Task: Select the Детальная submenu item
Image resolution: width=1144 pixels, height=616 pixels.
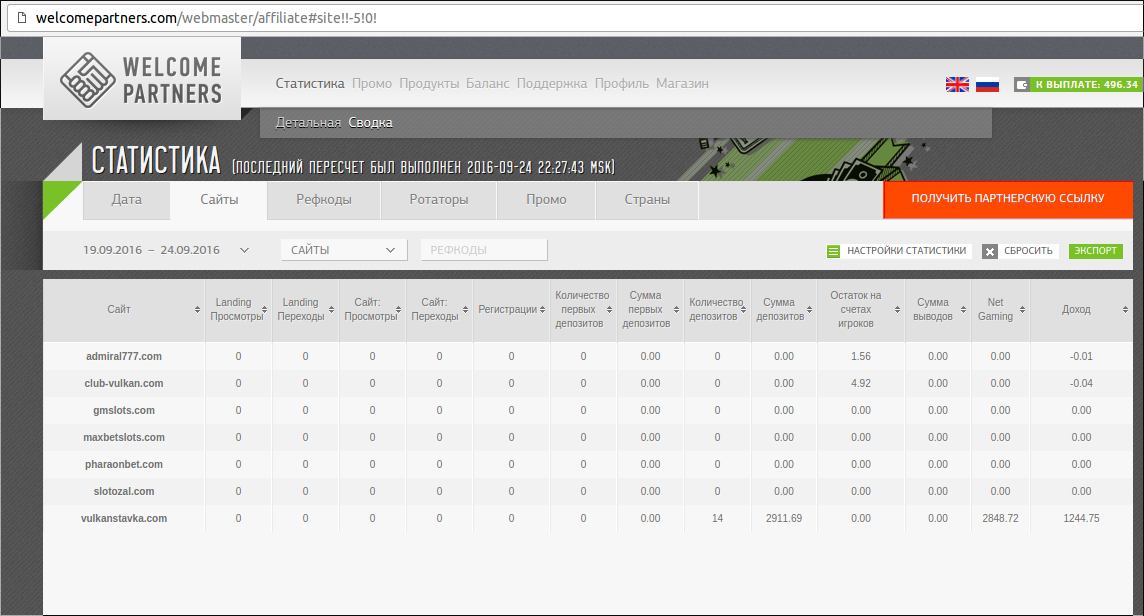Action: [308, 123]
